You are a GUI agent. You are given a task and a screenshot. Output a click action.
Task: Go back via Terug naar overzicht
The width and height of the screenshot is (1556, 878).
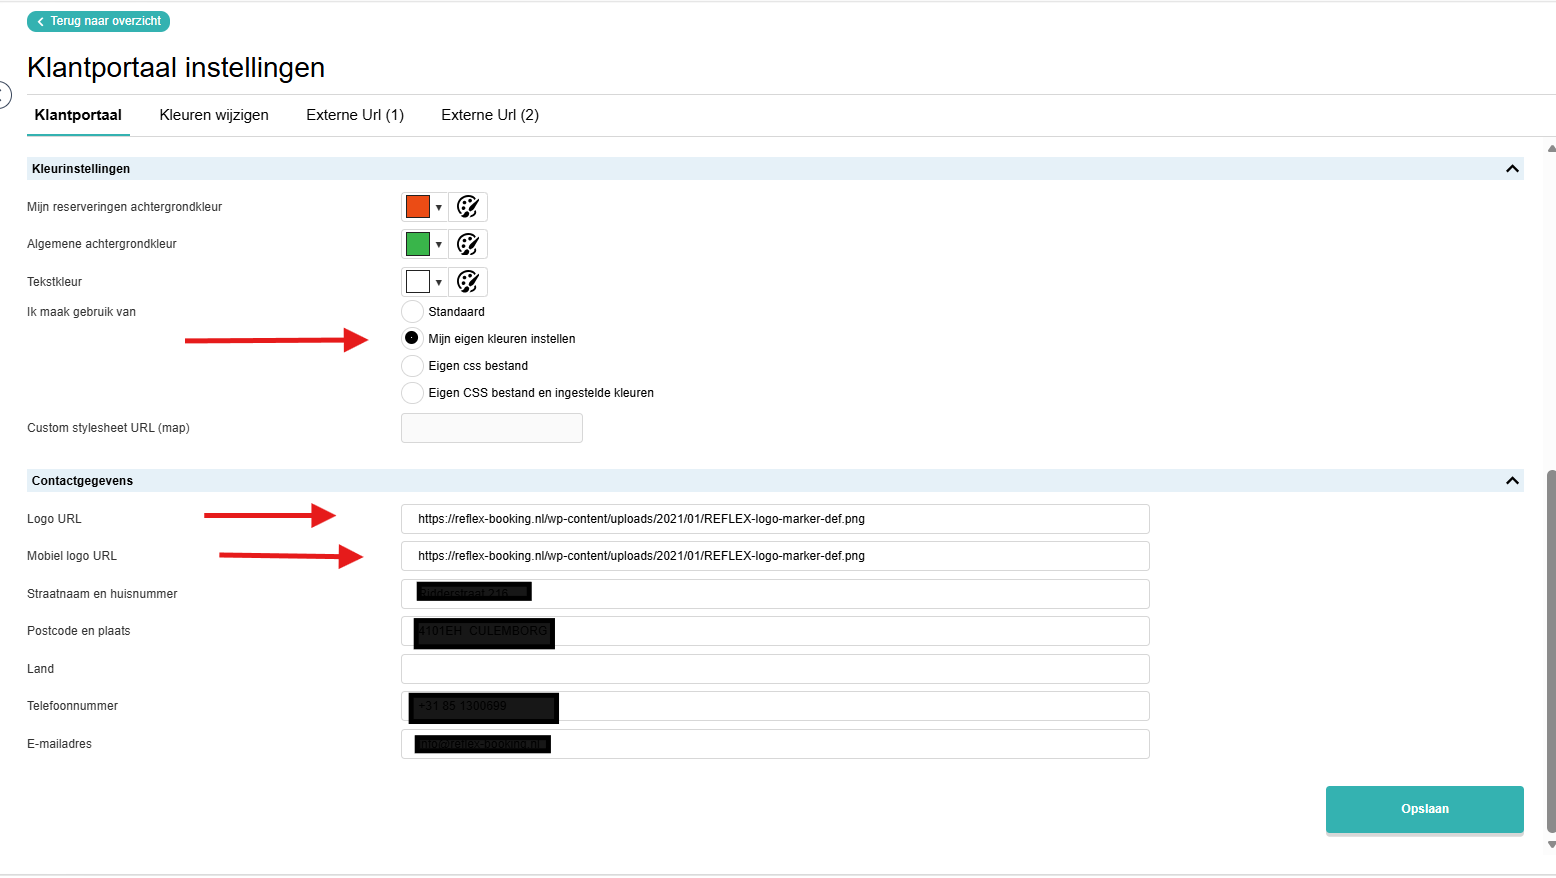pos(98,21)
